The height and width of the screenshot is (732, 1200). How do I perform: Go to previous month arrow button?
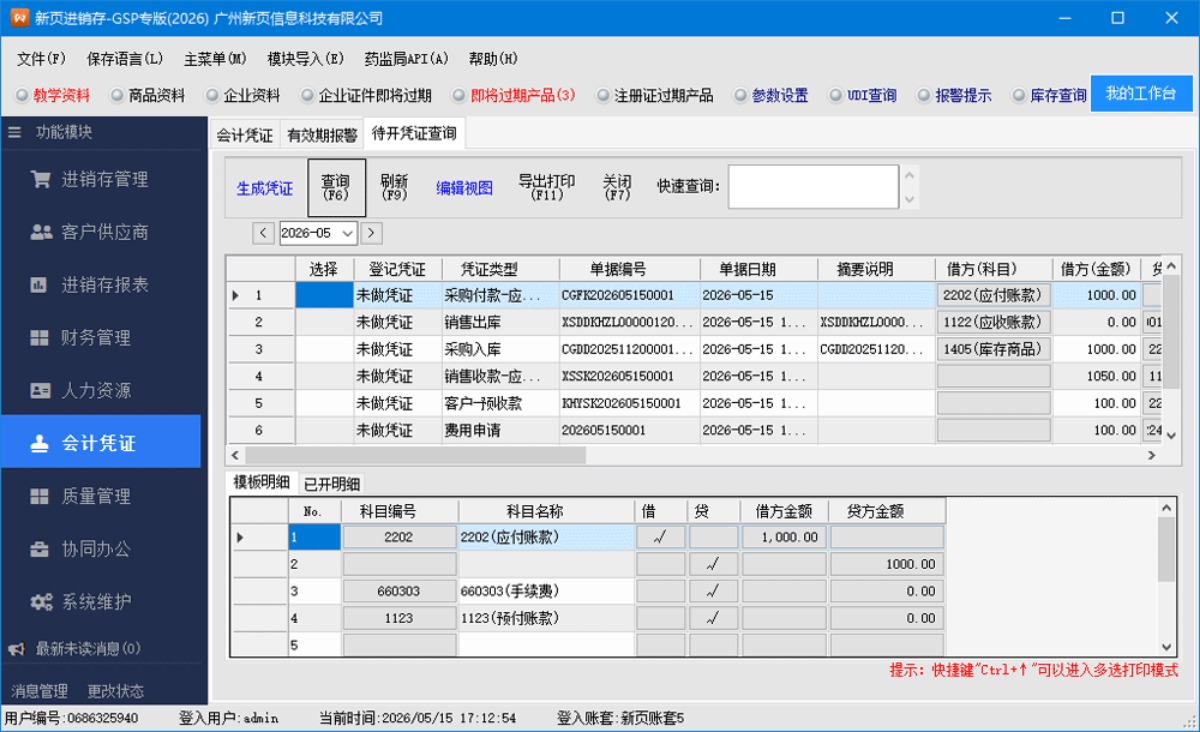click(x=264, y=233)
